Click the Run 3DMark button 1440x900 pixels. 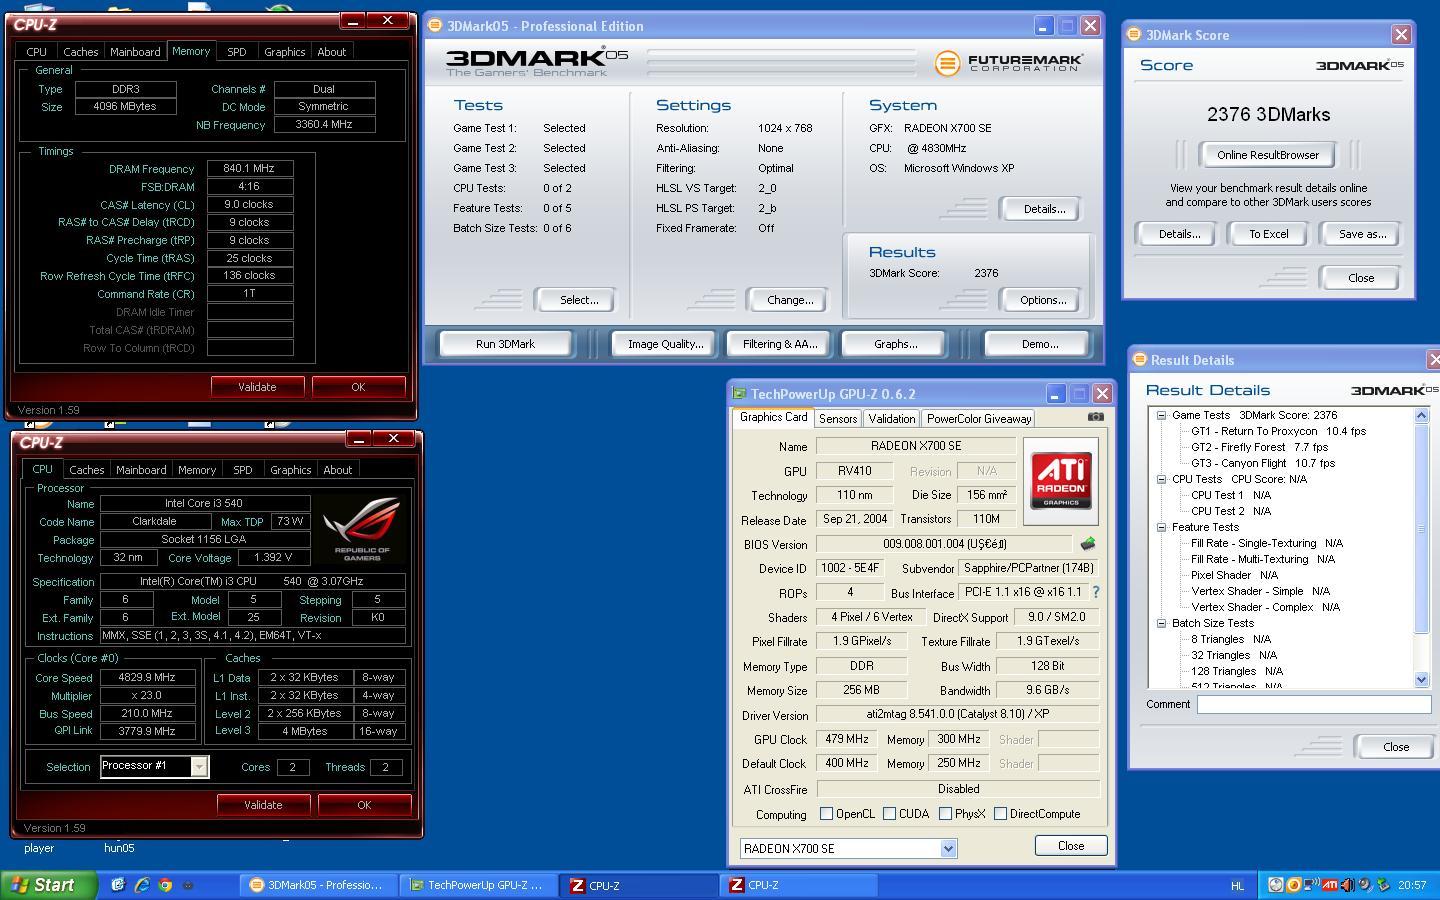pyautogui.click(x=505, y=344)
